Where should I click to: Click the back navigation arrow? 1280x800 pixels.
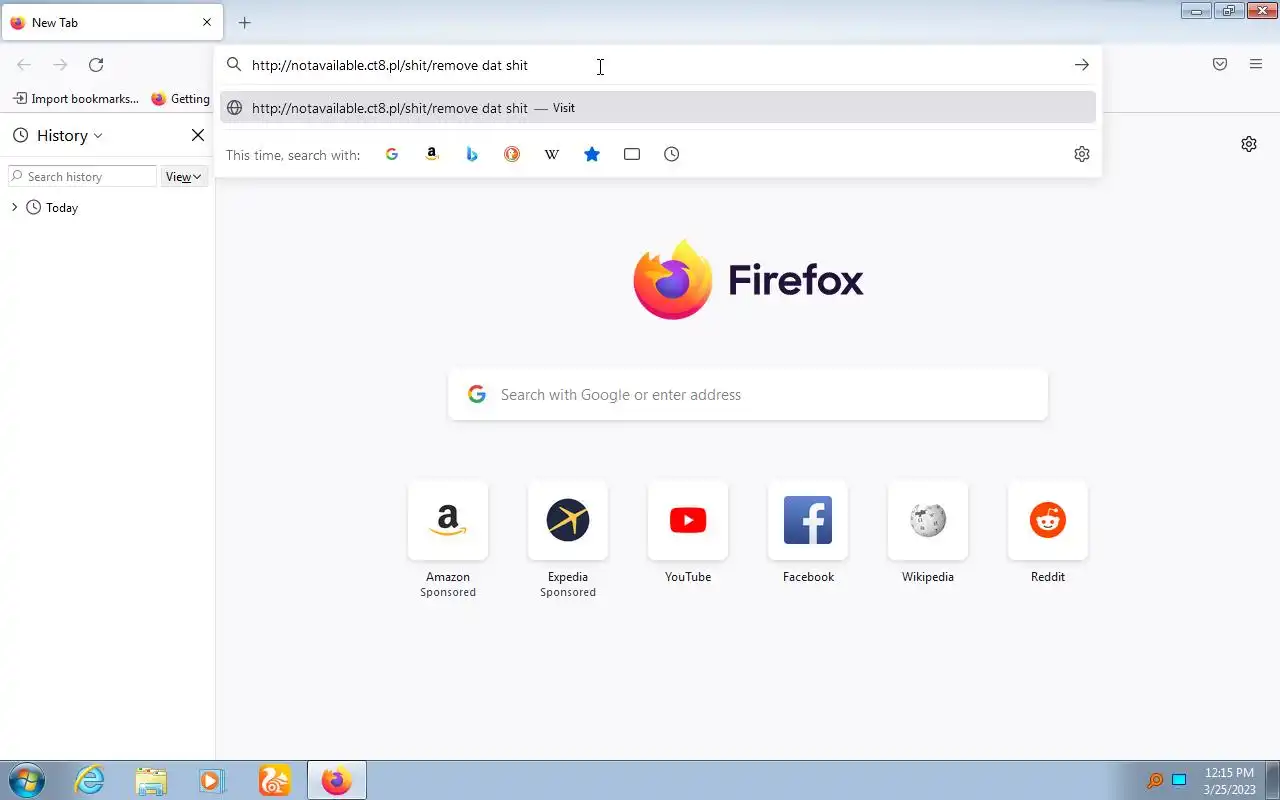point(24,65)
